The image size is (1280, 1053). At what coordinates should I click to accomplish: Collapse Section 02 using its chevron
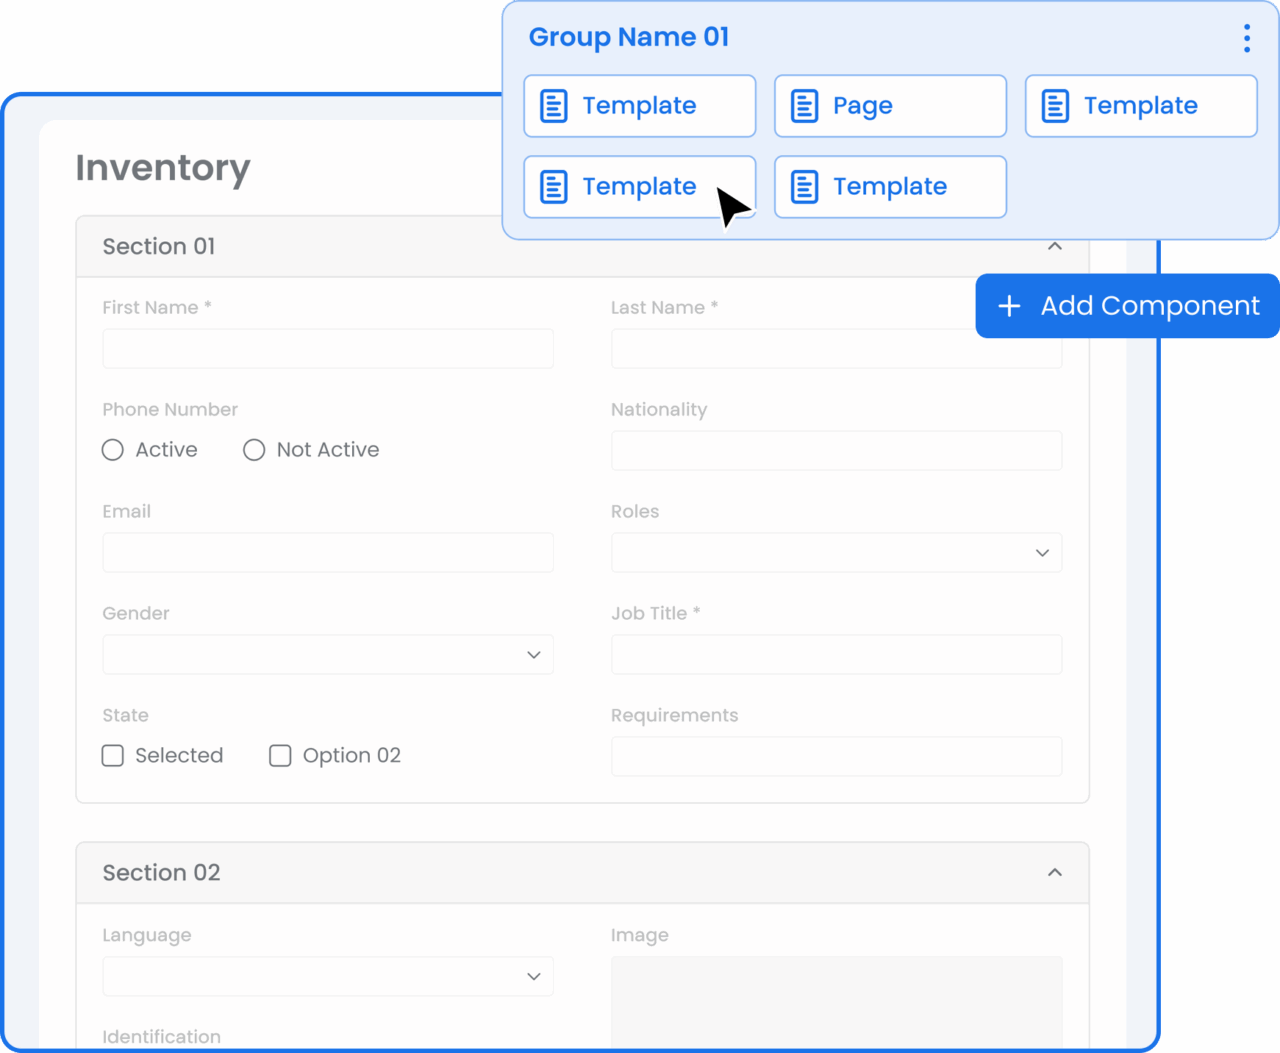click(x=1054, y=873)
